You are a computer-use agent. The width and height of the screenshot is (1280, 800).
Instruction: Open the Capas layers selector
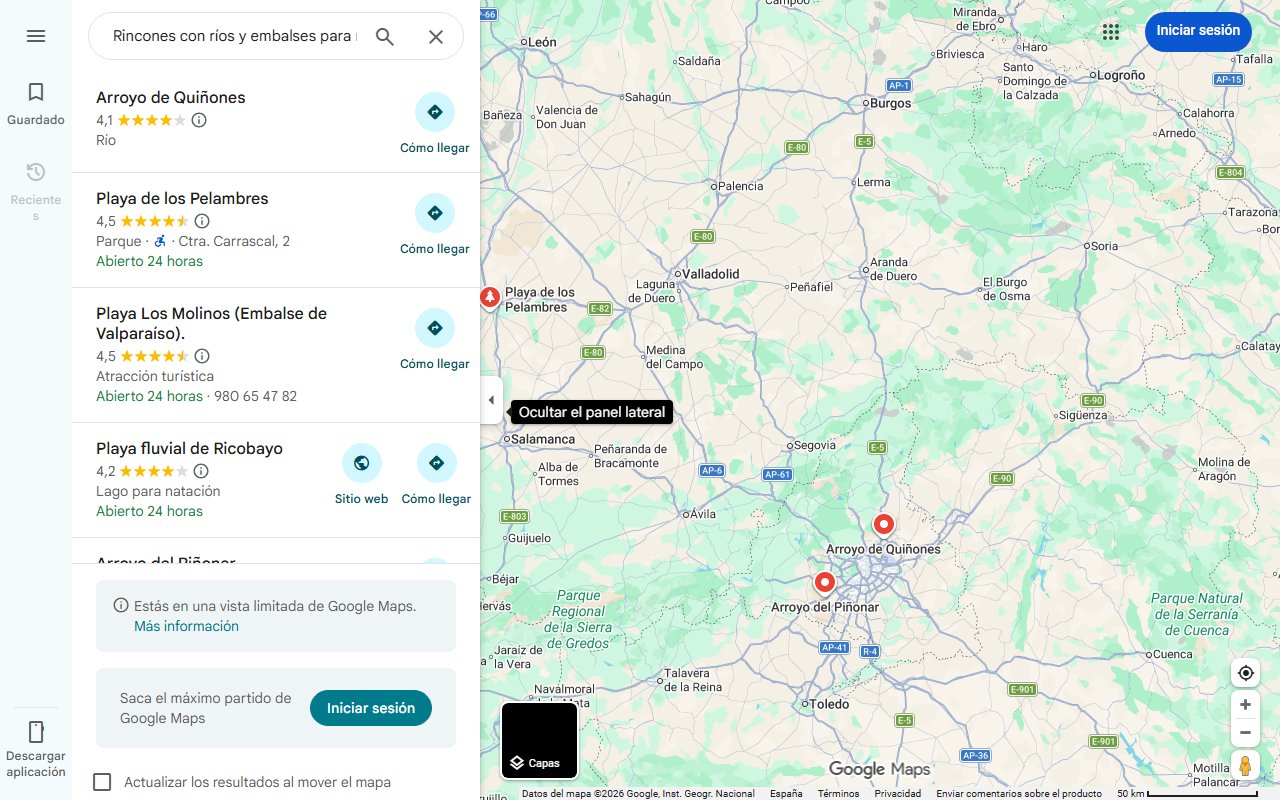tap(540, 741)
